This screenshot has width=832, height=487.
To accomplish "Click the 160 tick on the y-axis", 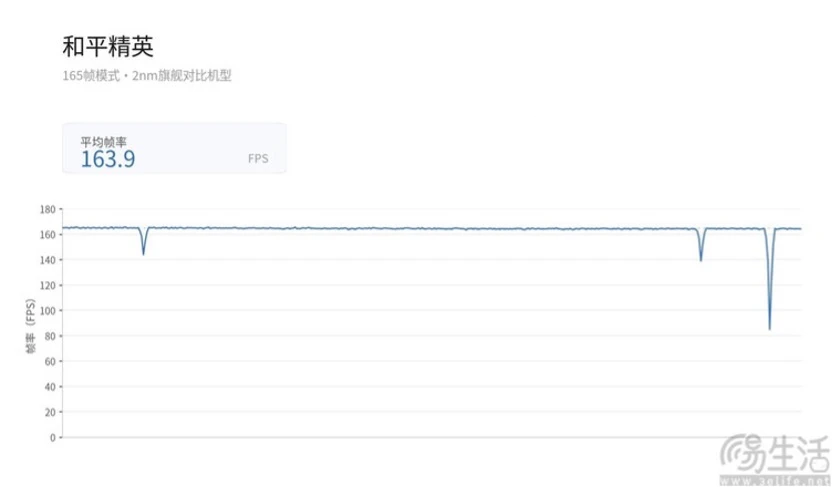I will 48,234.
